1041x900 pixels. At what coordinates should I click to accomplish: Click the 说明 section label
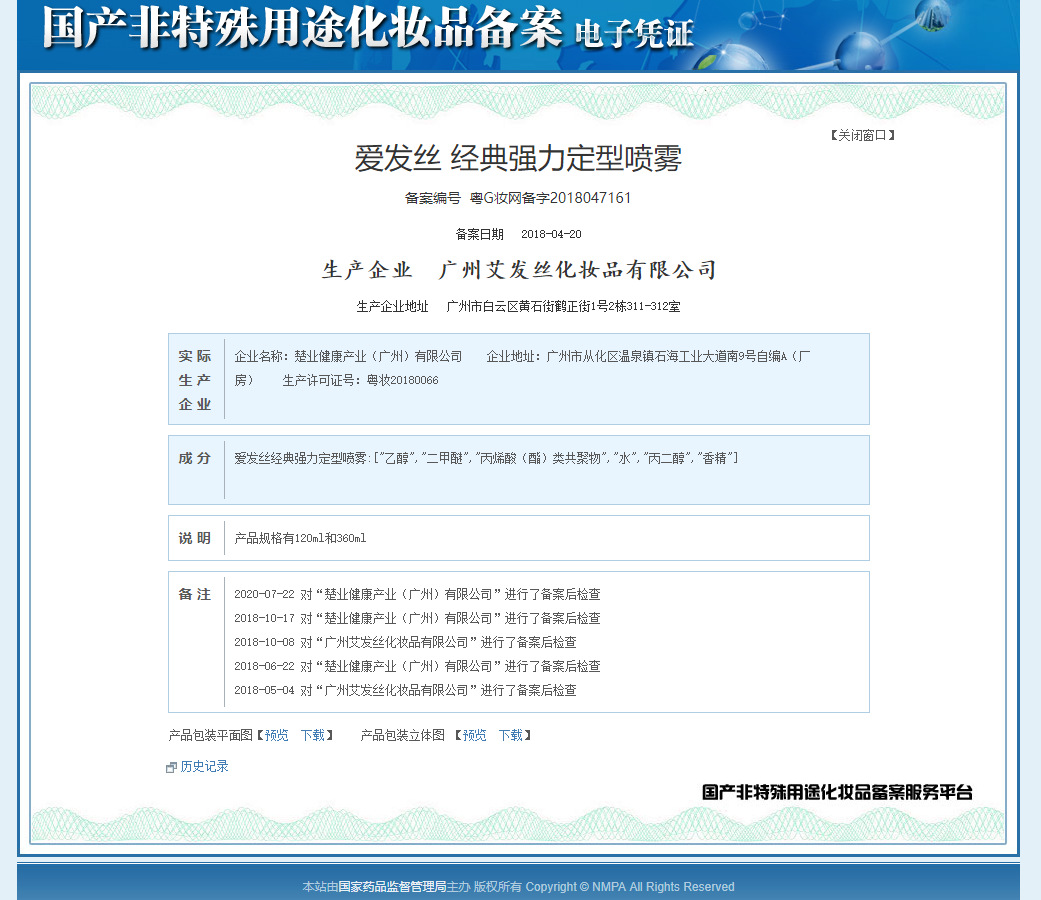pyautogui.click(x=195, y=538)
